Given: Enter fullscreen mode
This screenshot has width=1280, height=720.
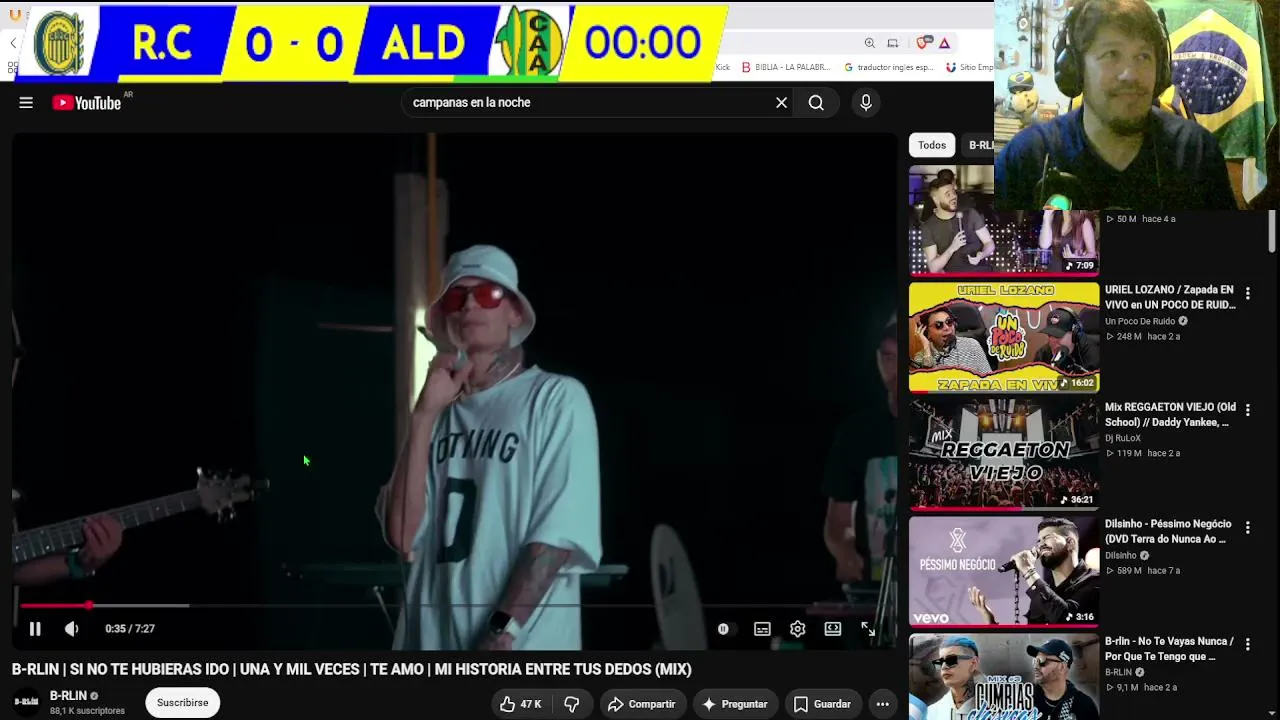Looking at the screenshot, I should tap(868, 629).
